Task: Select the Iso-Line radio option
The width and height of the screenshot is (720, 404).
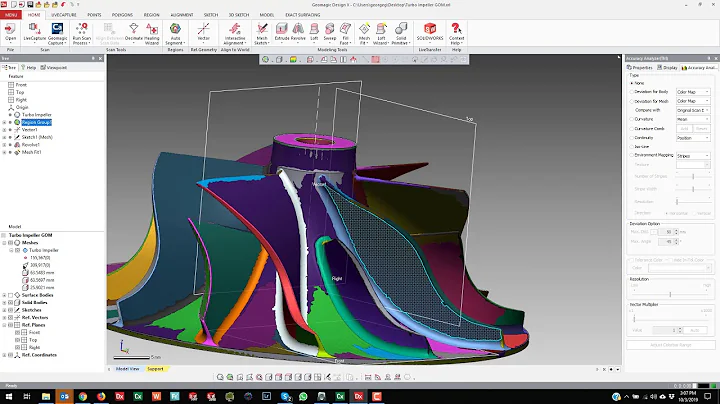Action: pos(632,146)
